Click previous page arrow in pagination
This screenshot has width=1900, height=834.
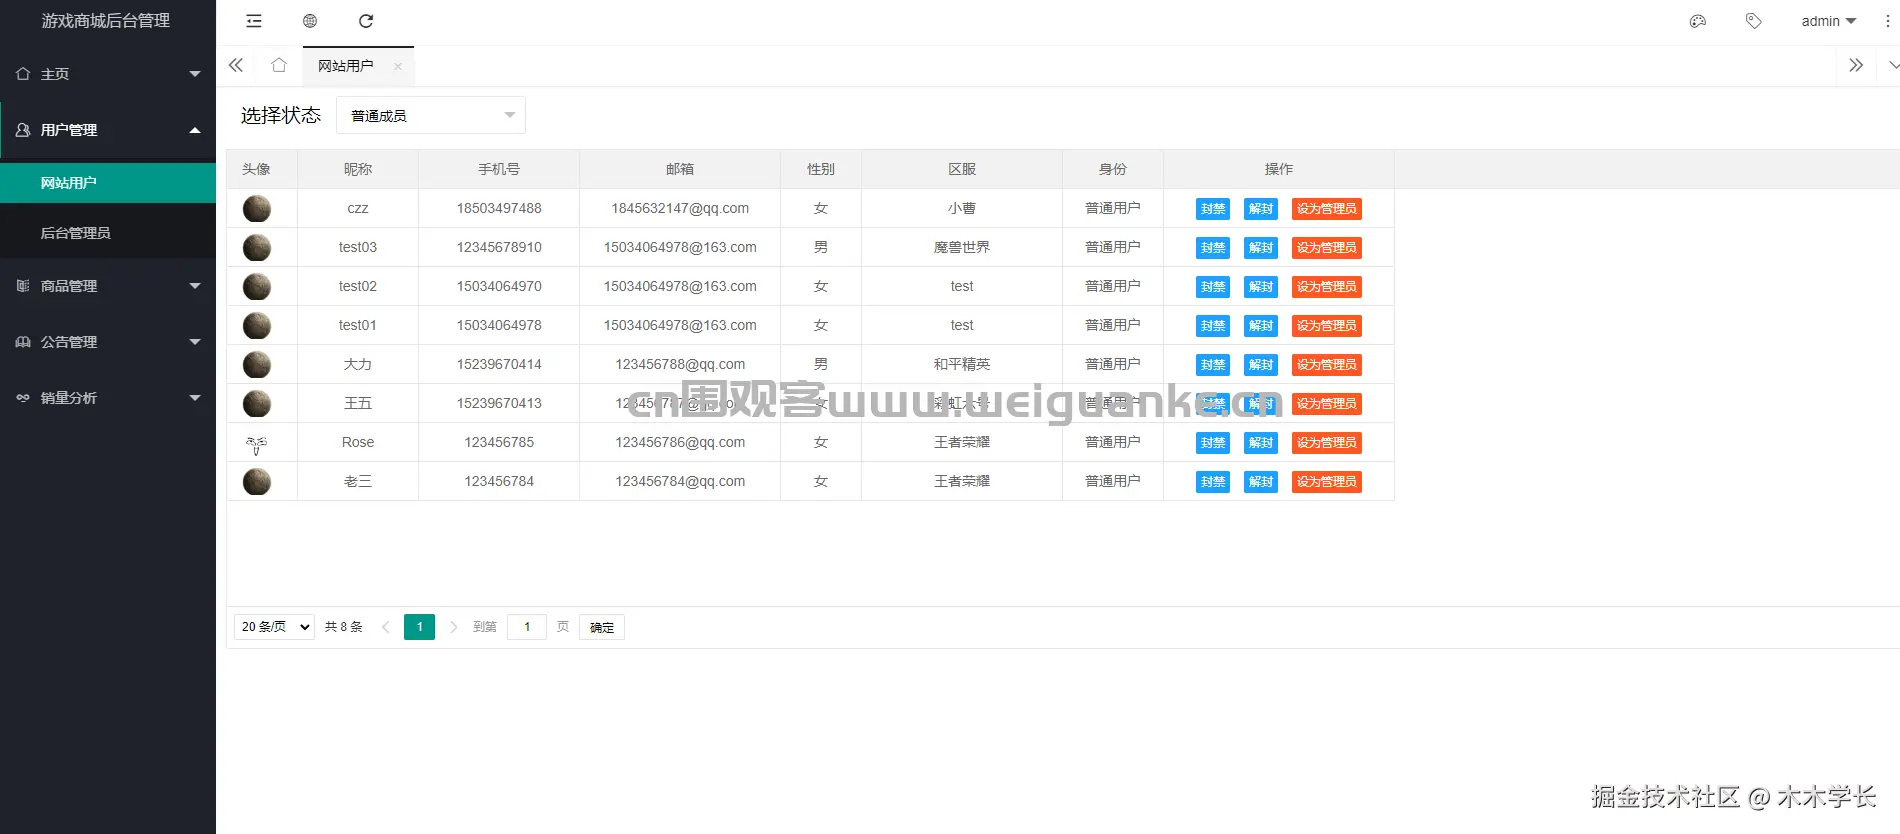point(386,627)
